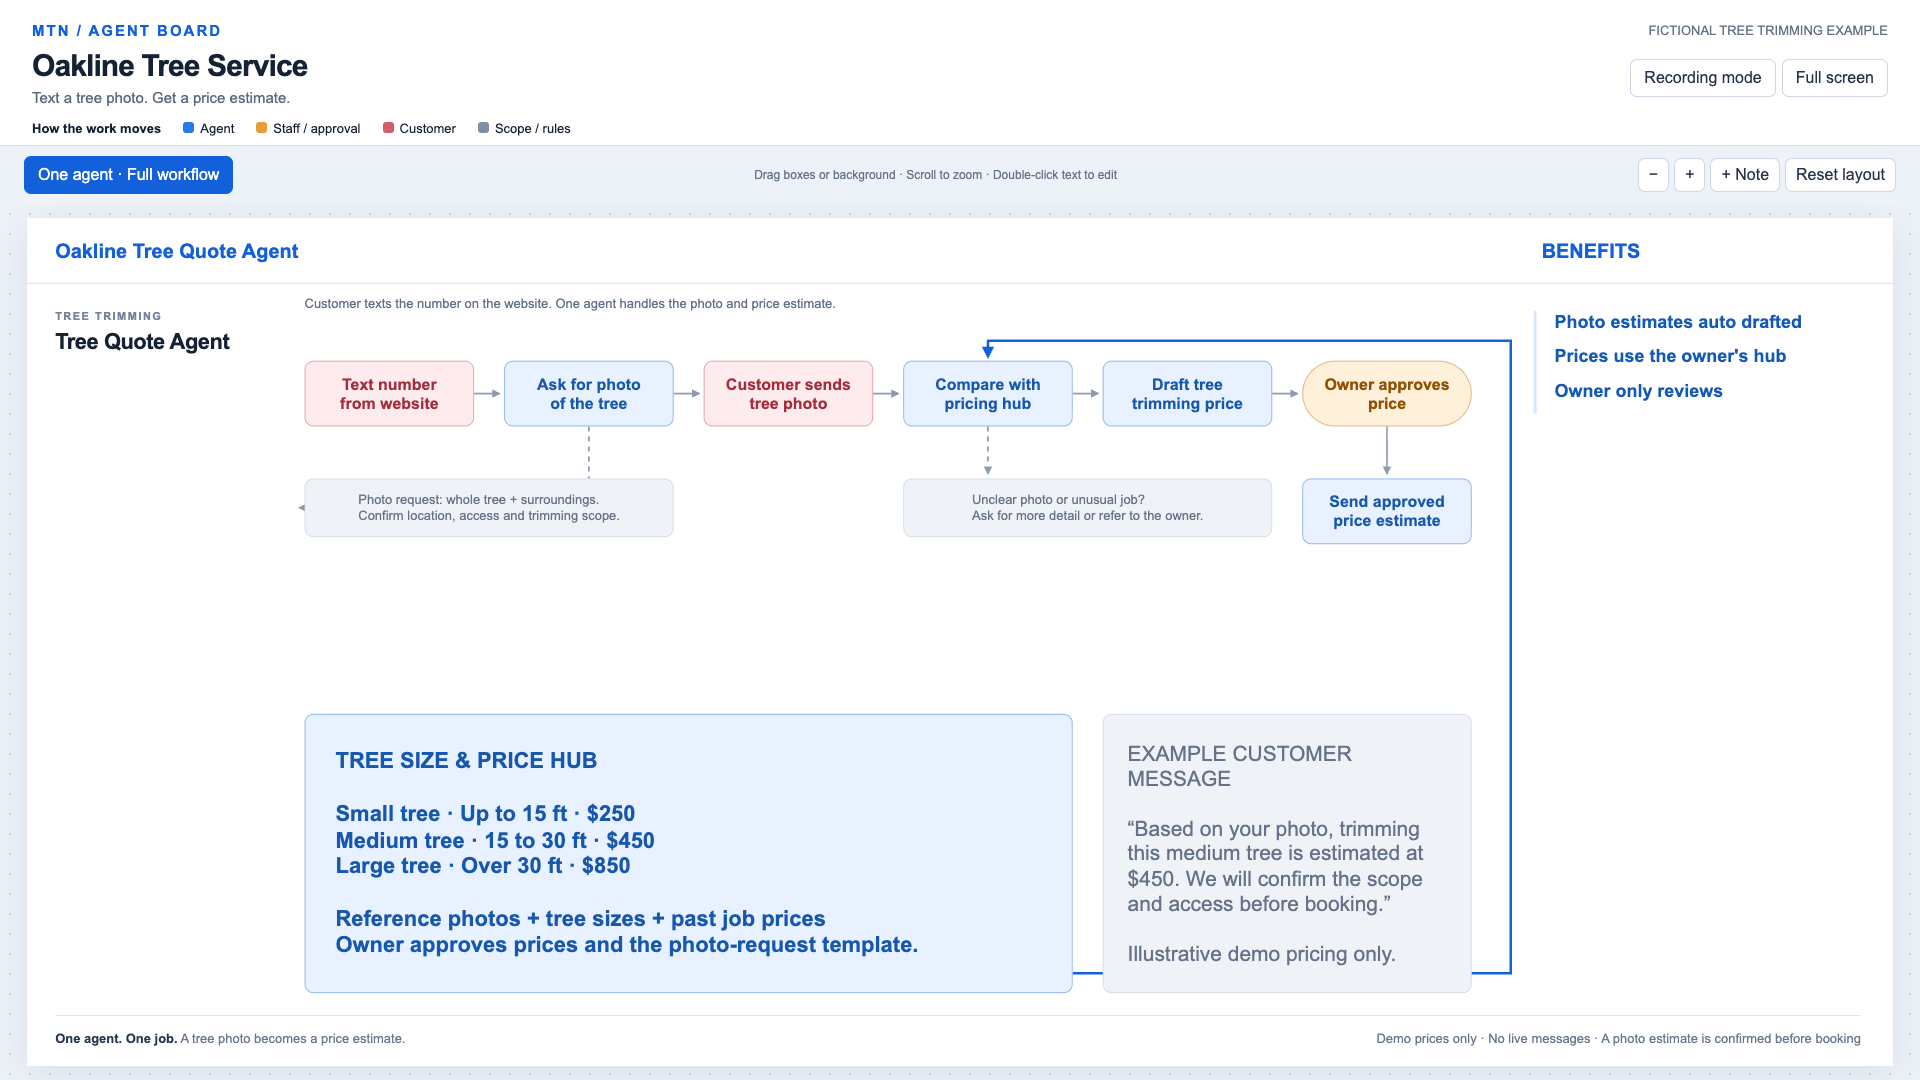Click the Small tree · Up to 15 ft line
Viewport: 1920px width, 1080px height.
tap(485, 814)
